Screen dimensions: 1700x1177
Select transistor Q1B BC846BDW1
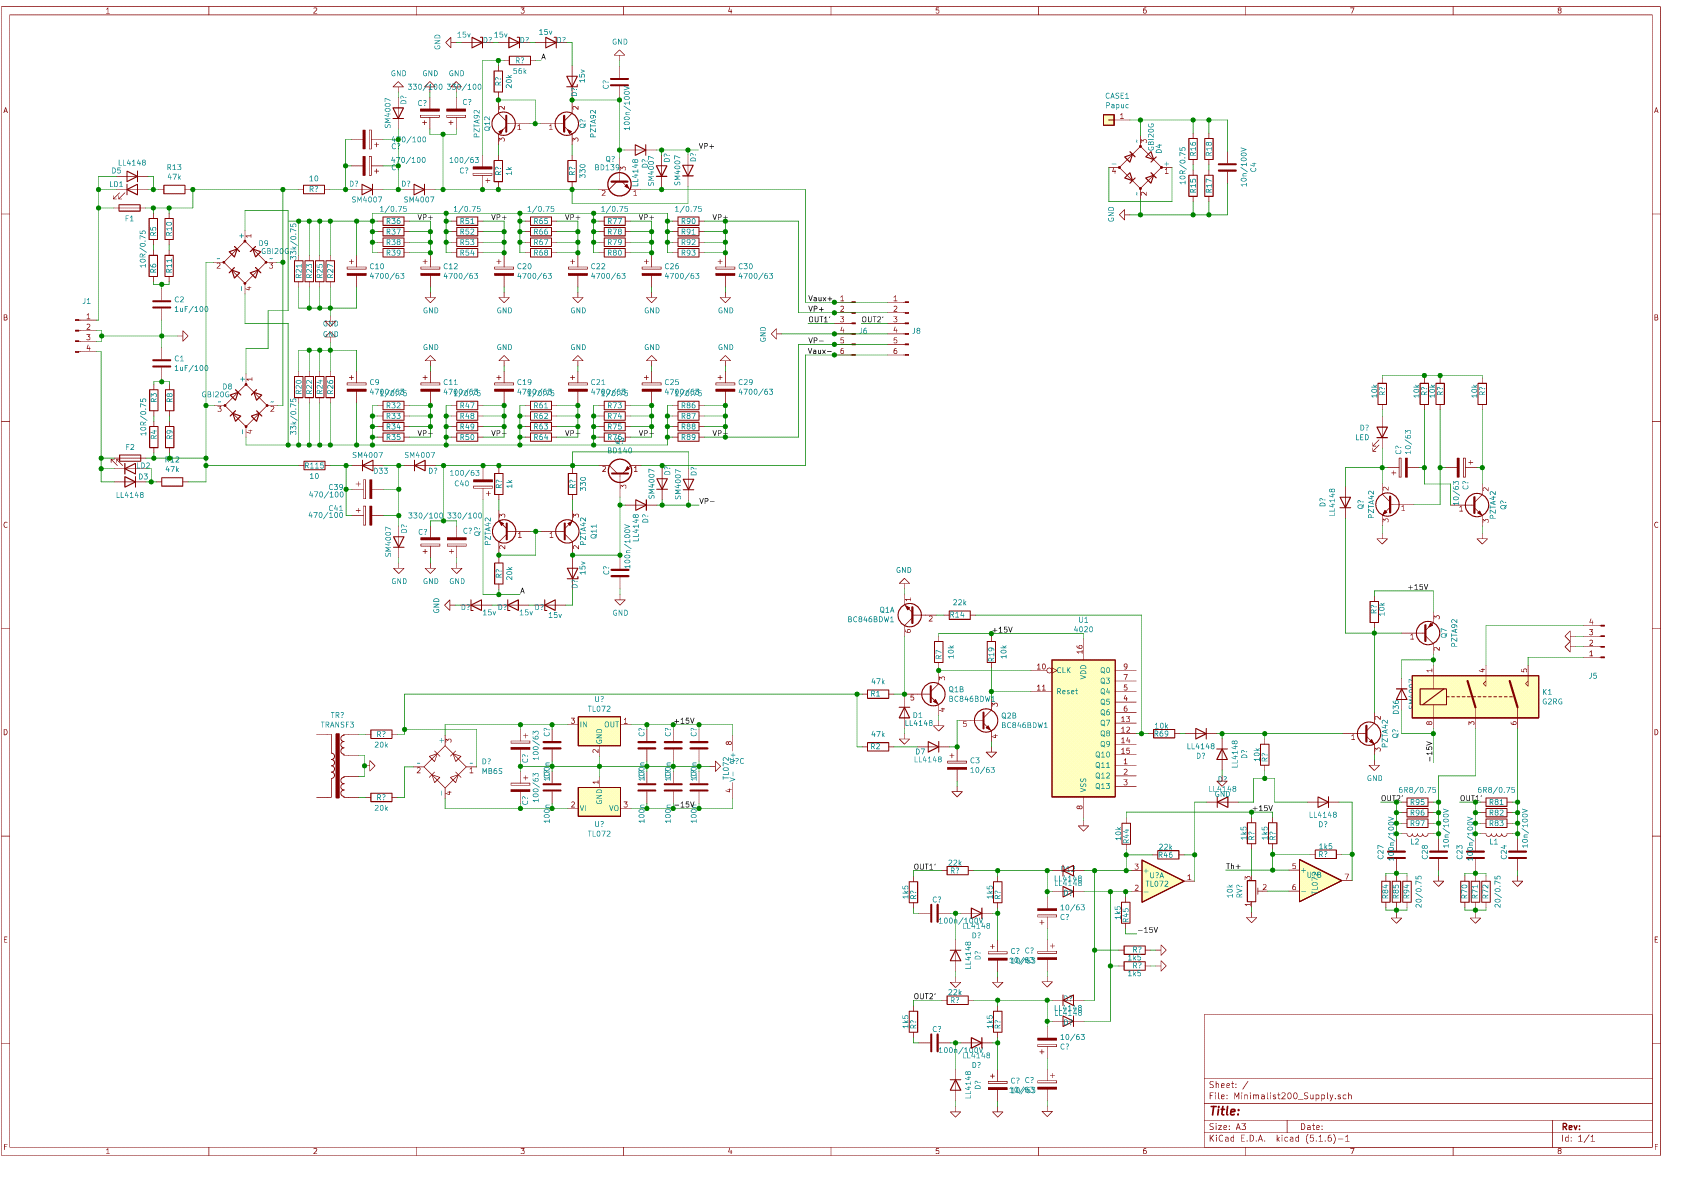pos(932,693)
